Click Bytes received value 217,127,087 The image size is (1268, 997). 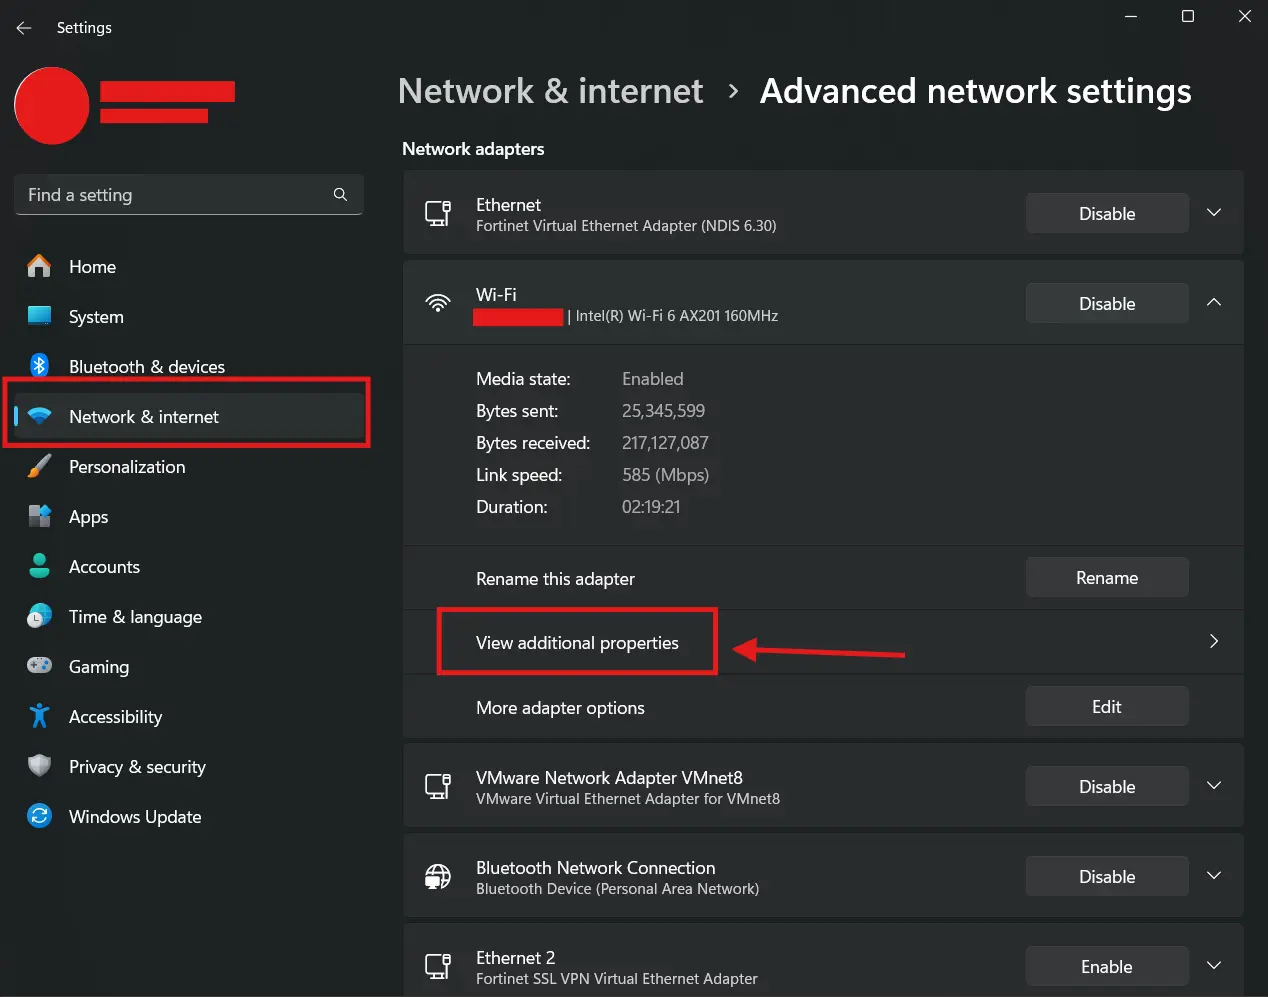pos(665,443)
